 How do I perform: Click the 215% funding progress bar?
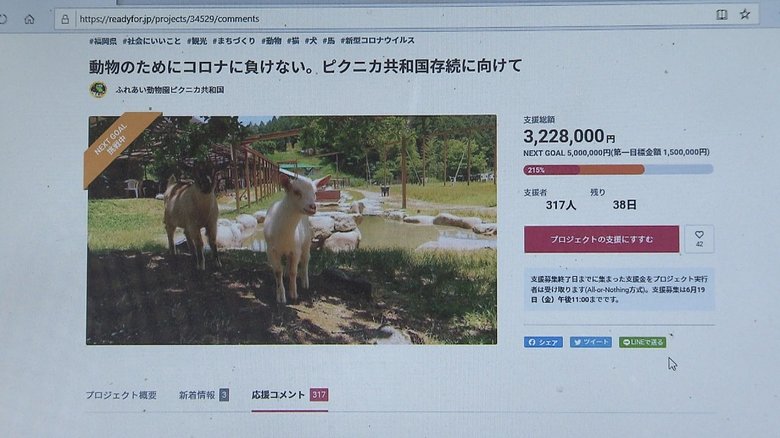coord(618,170)
